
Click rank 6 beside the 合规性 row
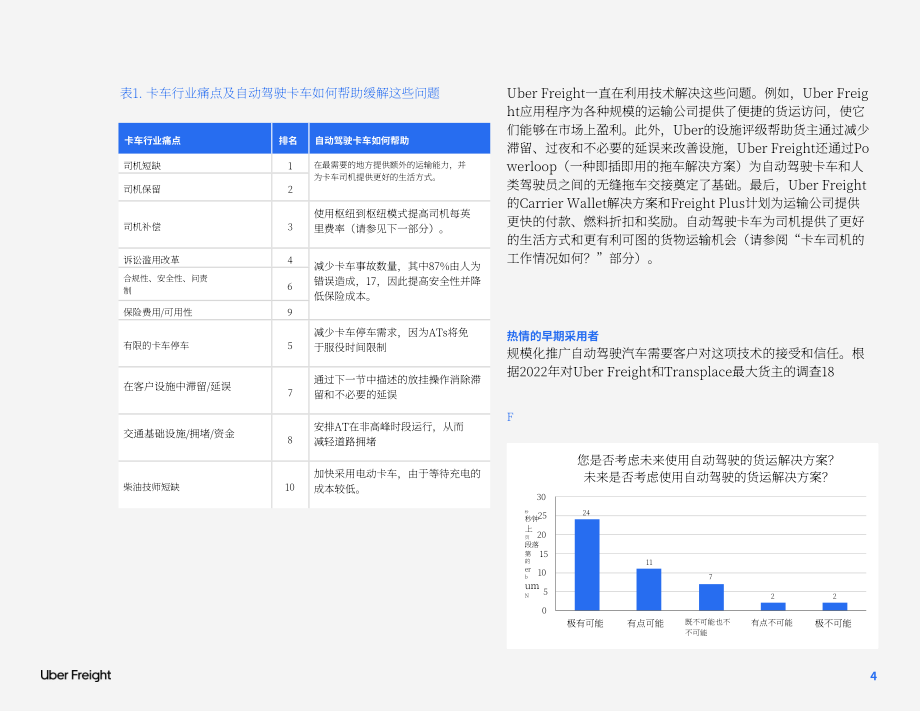290,287
